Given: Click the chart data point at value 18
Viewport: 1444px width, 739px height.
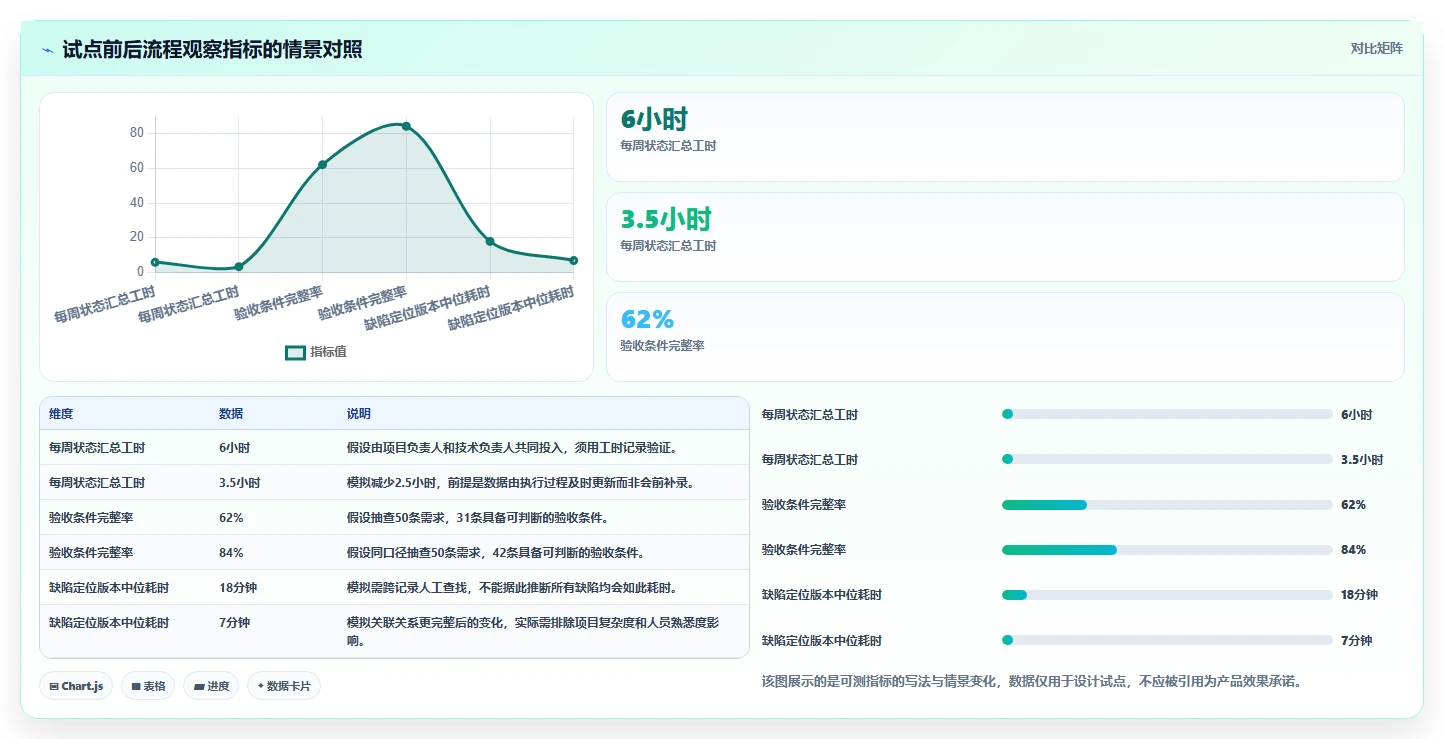Looking at the screenshot, I should point(490,241).
